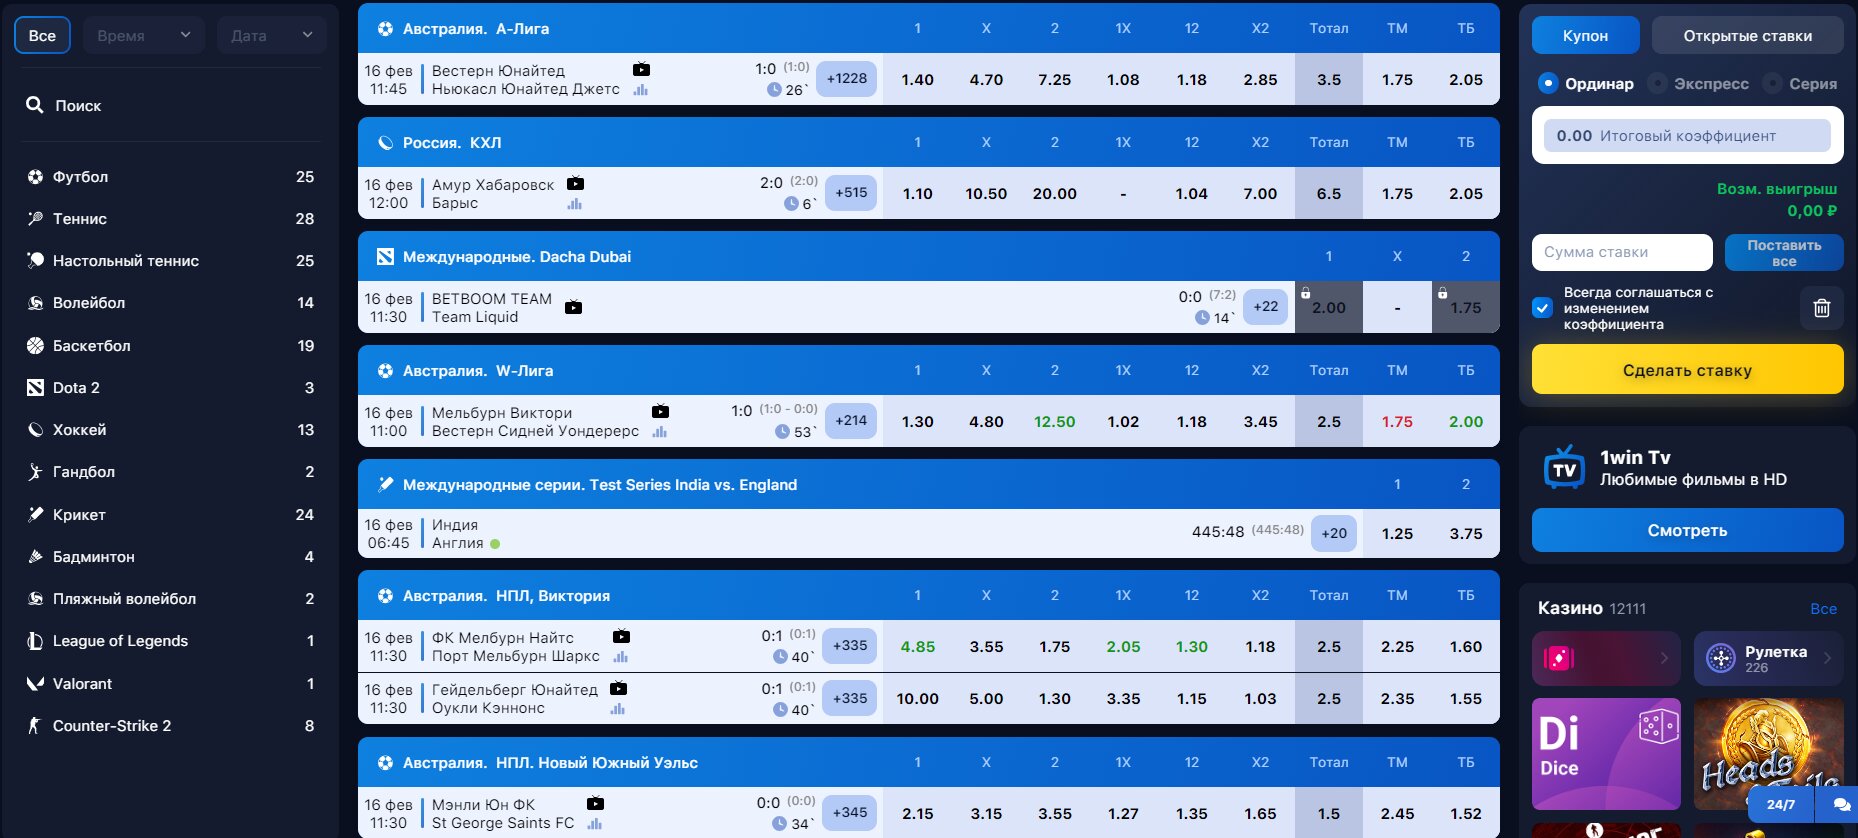1858x838 pixels.
Task: Click the search magnifier icon in the sidebar
Action: pos(35,105)
